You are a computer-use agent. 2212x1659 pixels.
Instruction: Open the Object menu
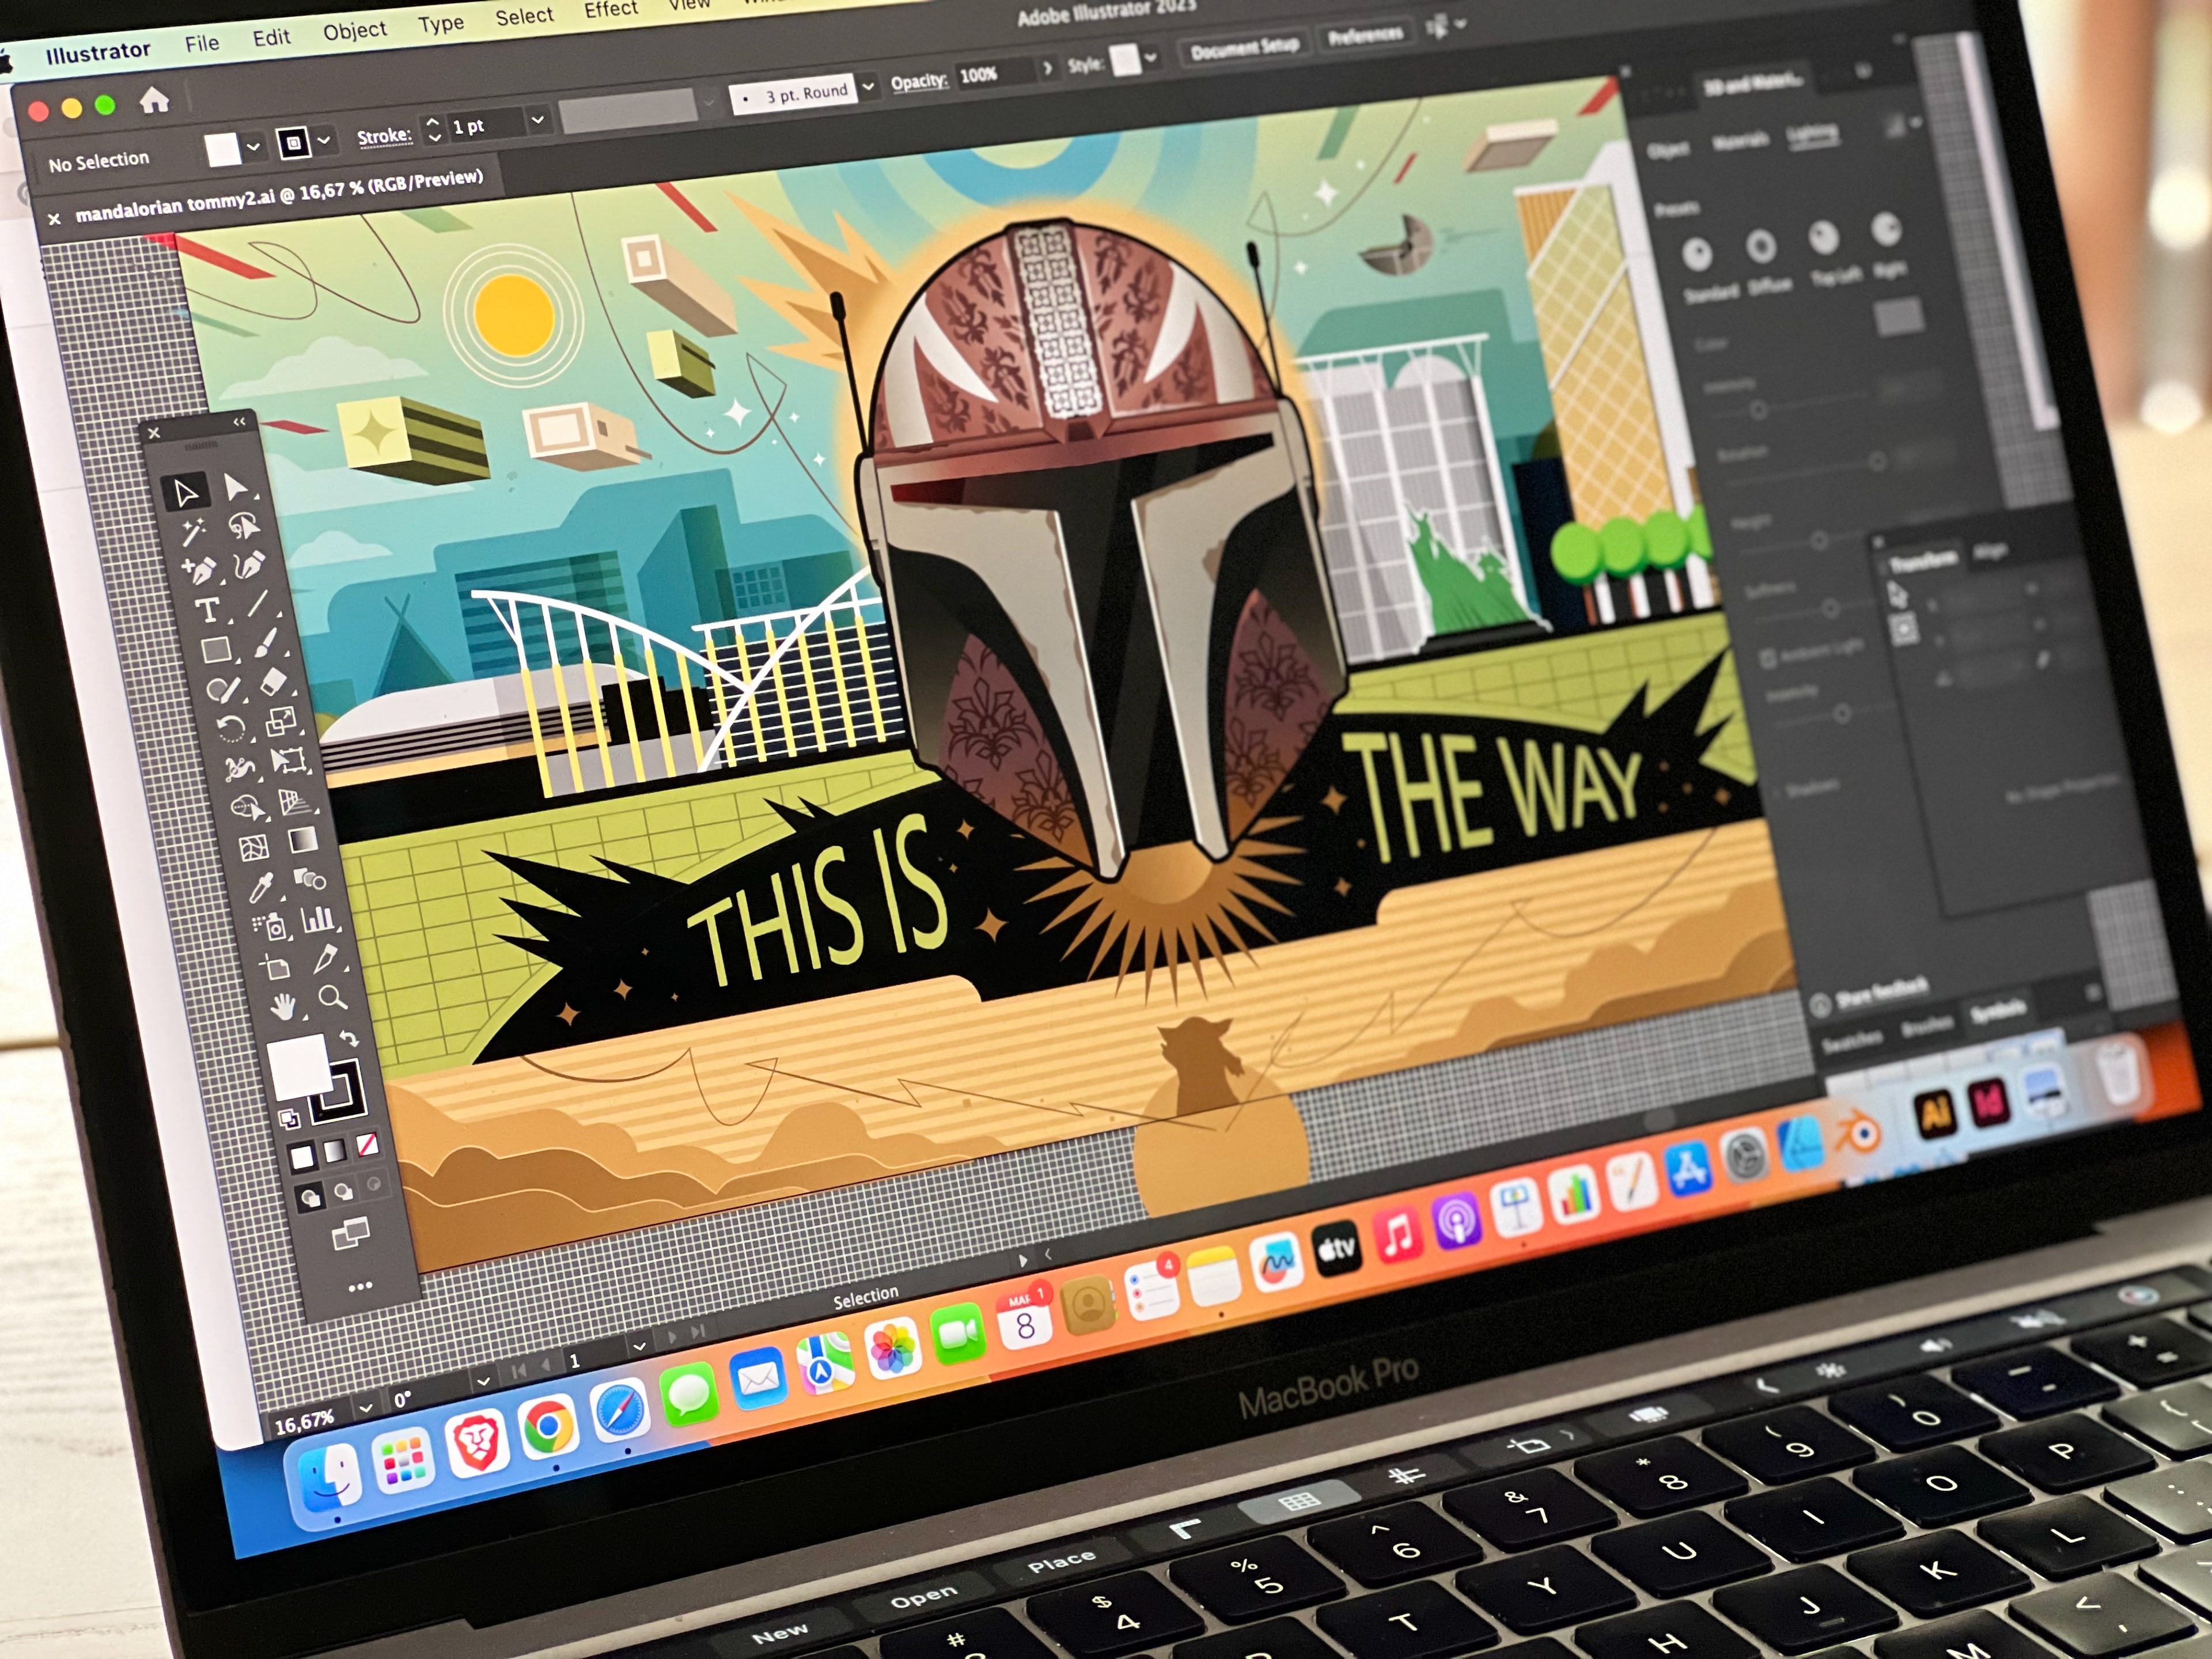(354, 30)
